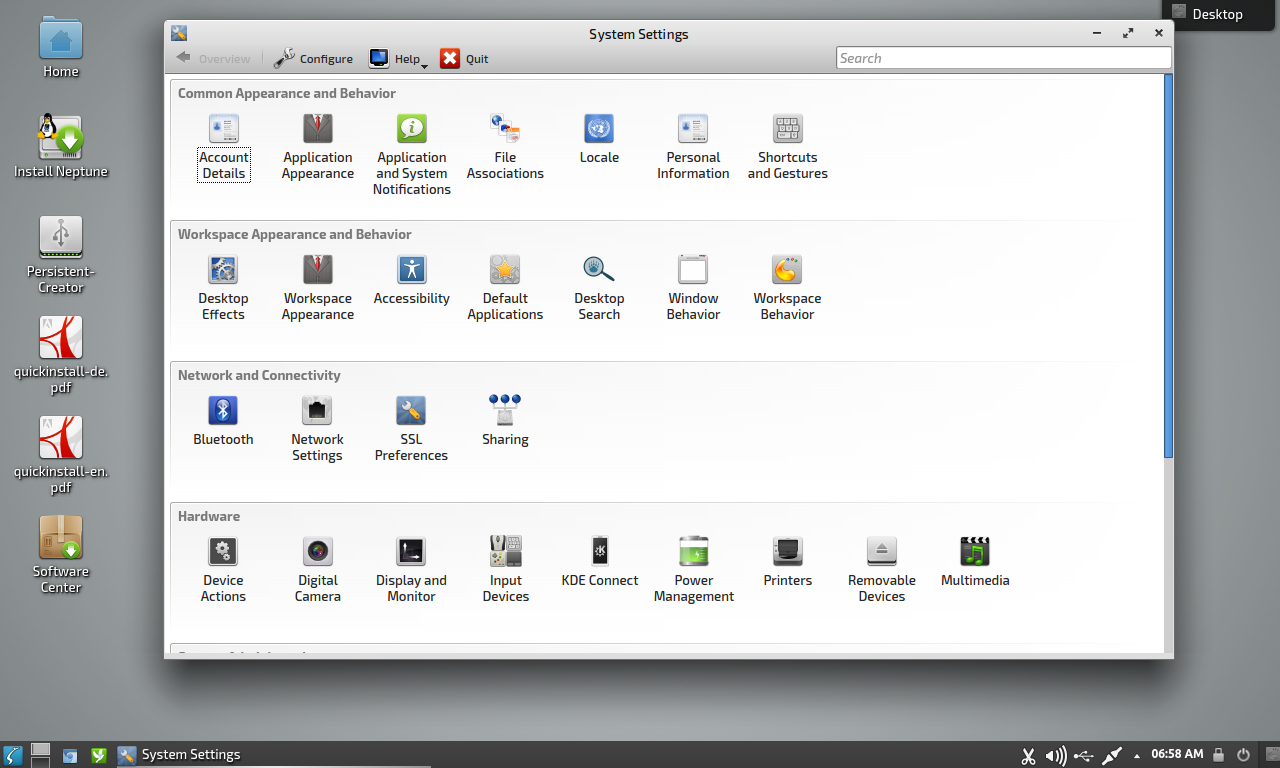The image size is (1280, 768).
Task: Open the volume control tray icon
Action: point(1055,756)
